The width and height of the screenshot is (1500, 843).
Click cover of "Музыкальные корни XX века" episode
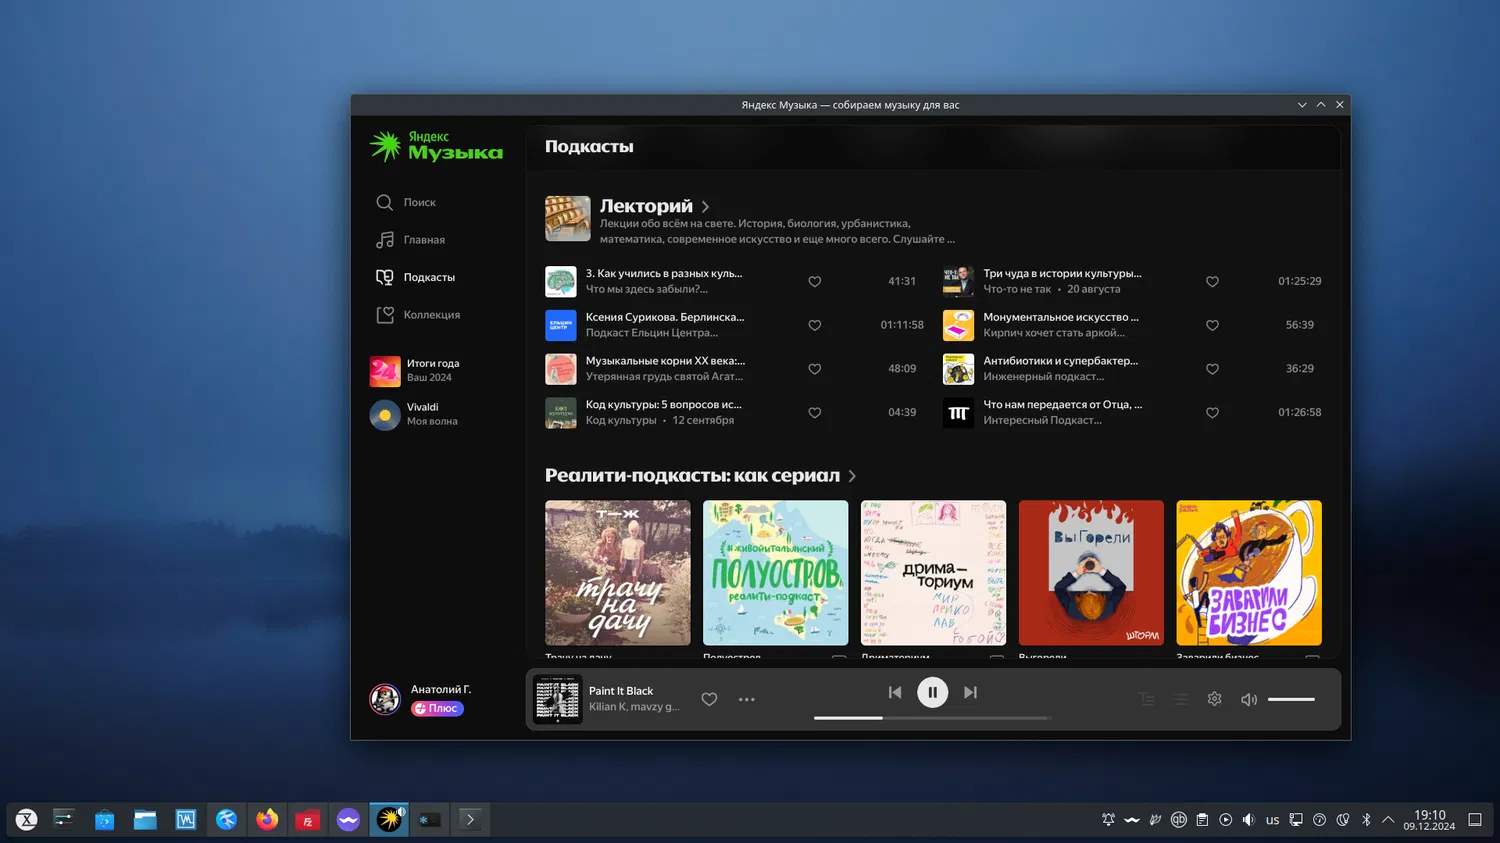[x=561, y=369]
